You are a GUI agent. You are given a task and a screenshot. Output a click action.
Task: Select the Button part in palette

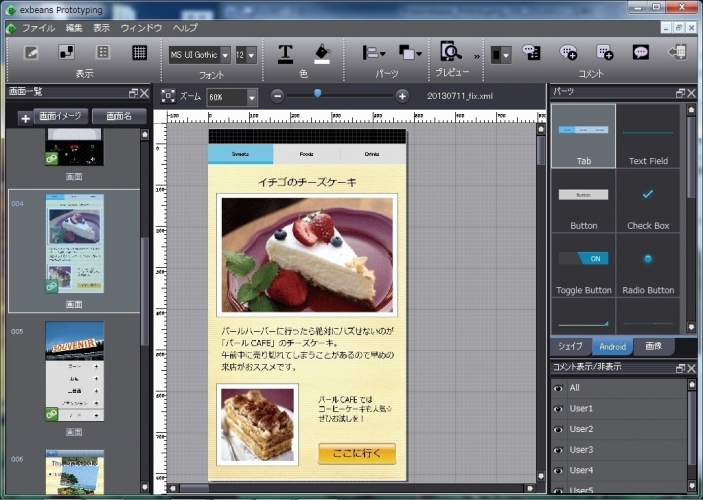click(583, 201)
